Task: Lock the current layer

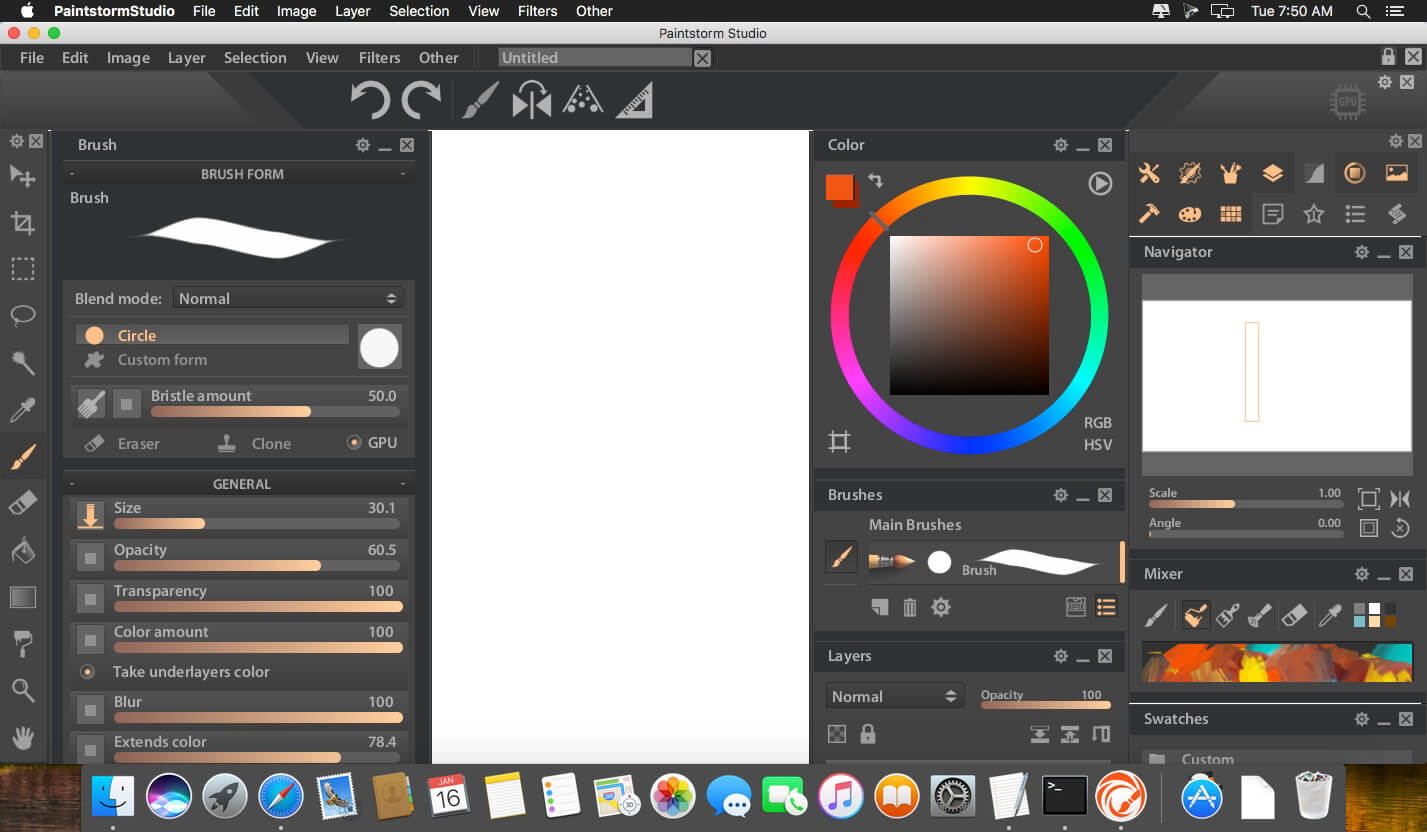Action: point(866,733)
